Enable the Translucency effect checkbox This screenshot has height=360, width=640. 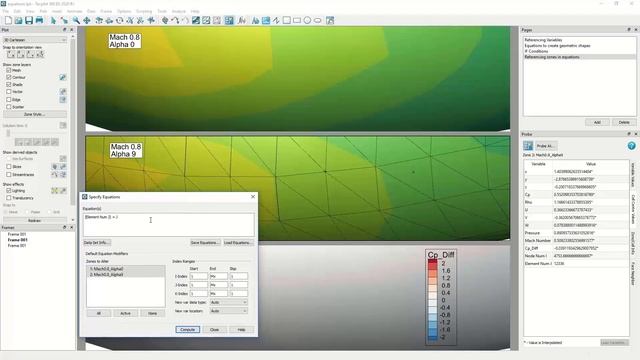click(9, 198)
